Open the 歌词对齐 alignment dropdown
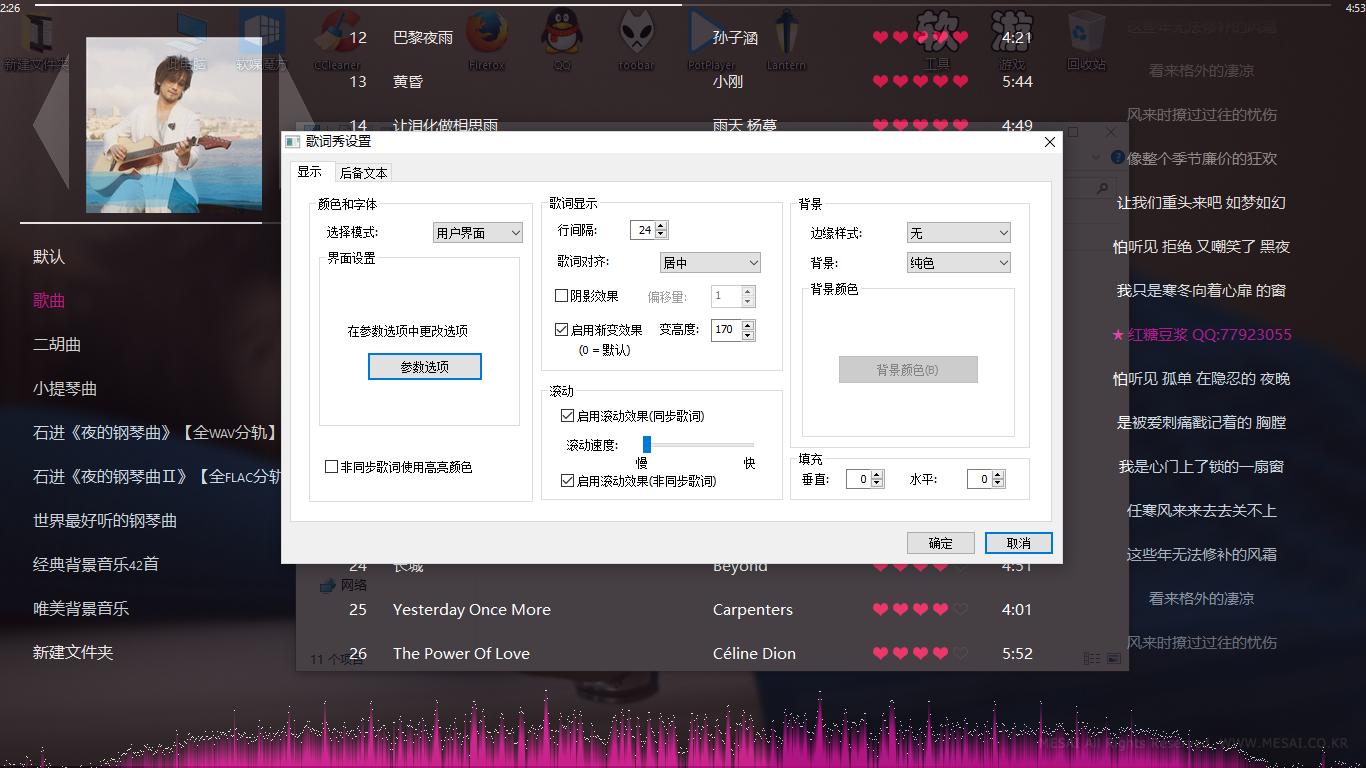Image resolution: width=1366 pixels, height=768 pixels. coord(710,262)
